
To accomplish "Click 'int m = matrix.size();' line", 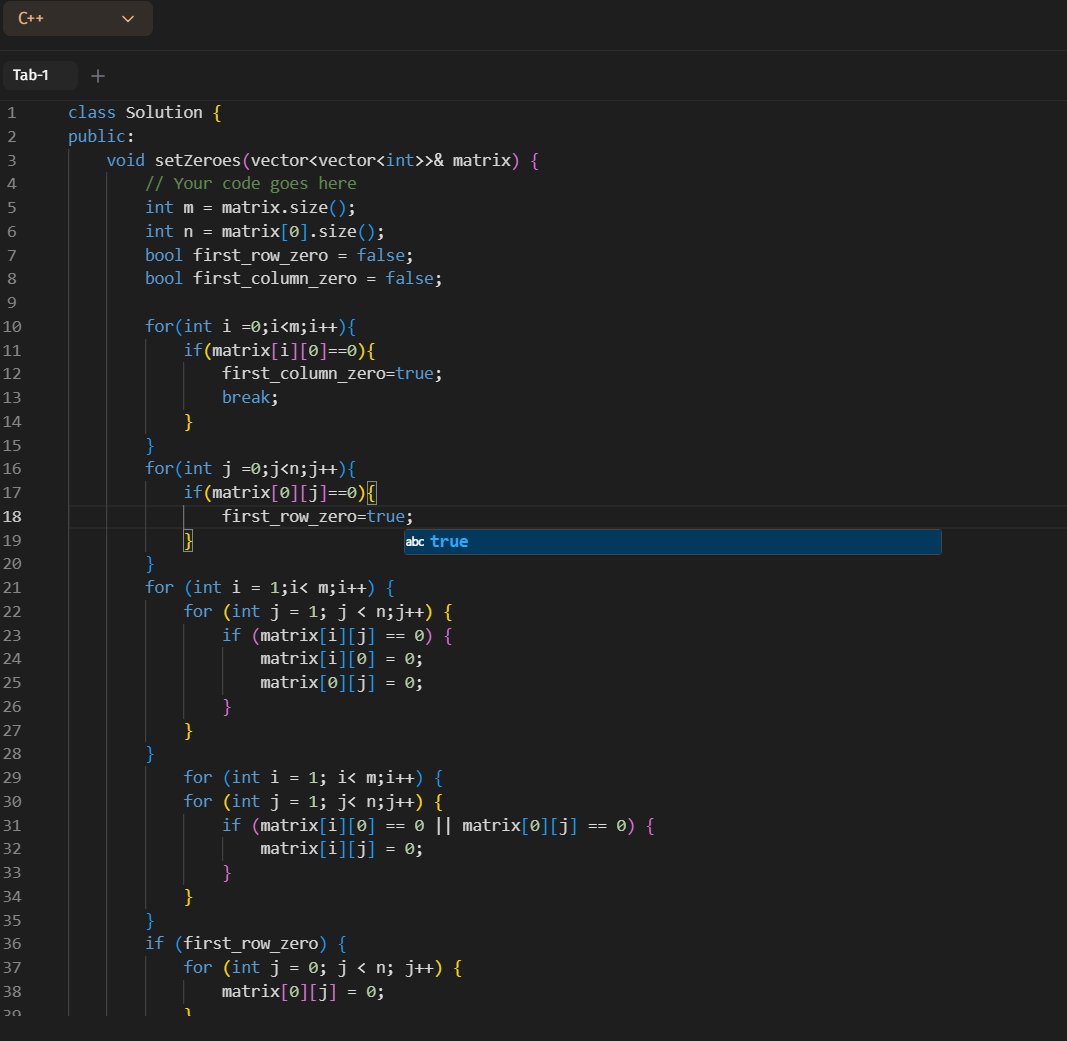I will pos(250,208).
